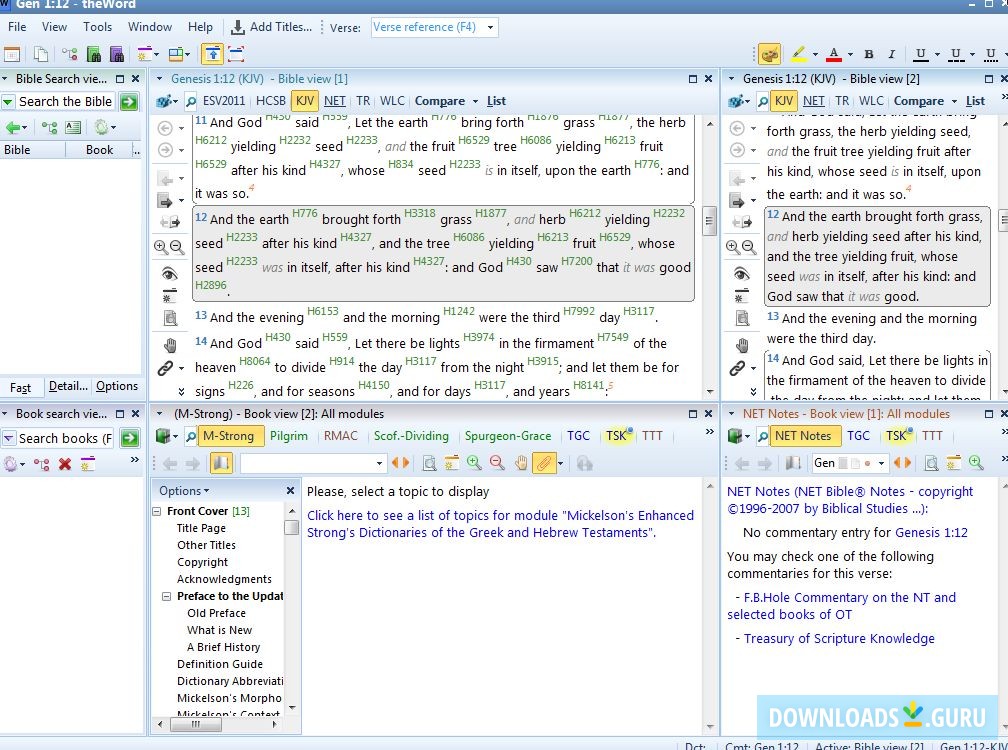The width and height of the screenshot is (1008, 750).
Task: Run Bible search with green arrow
Action: pyautogui.click(x=129, y=102)
